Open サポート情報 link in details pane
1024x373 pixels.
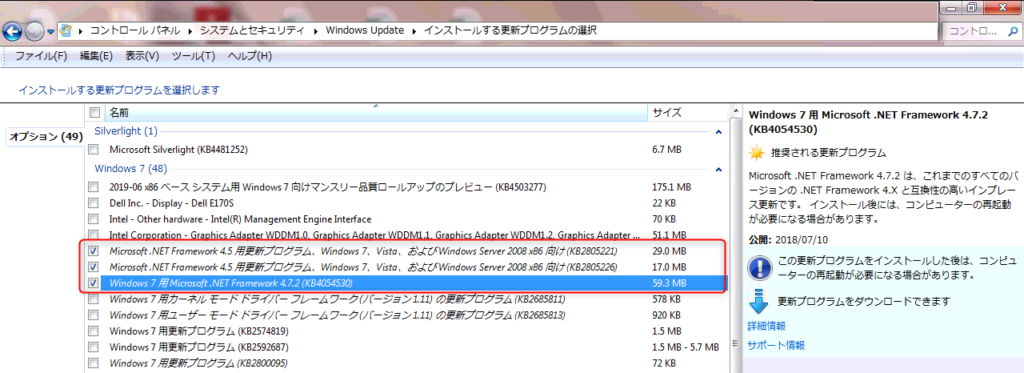[x=776, y=345]
